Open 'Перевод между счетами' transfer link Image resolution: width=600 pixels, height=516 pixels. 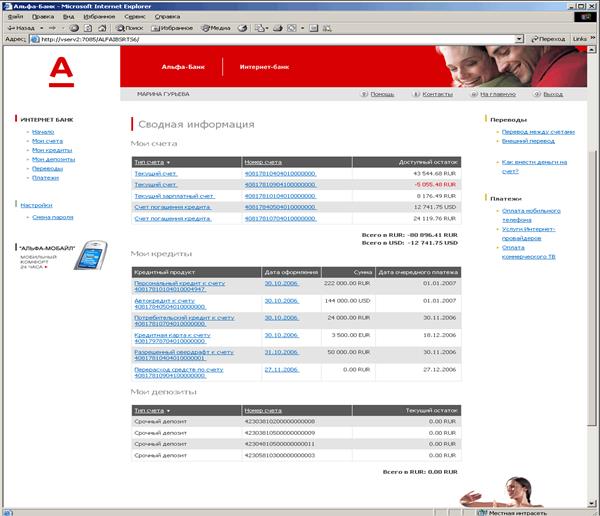coord(537,132)
